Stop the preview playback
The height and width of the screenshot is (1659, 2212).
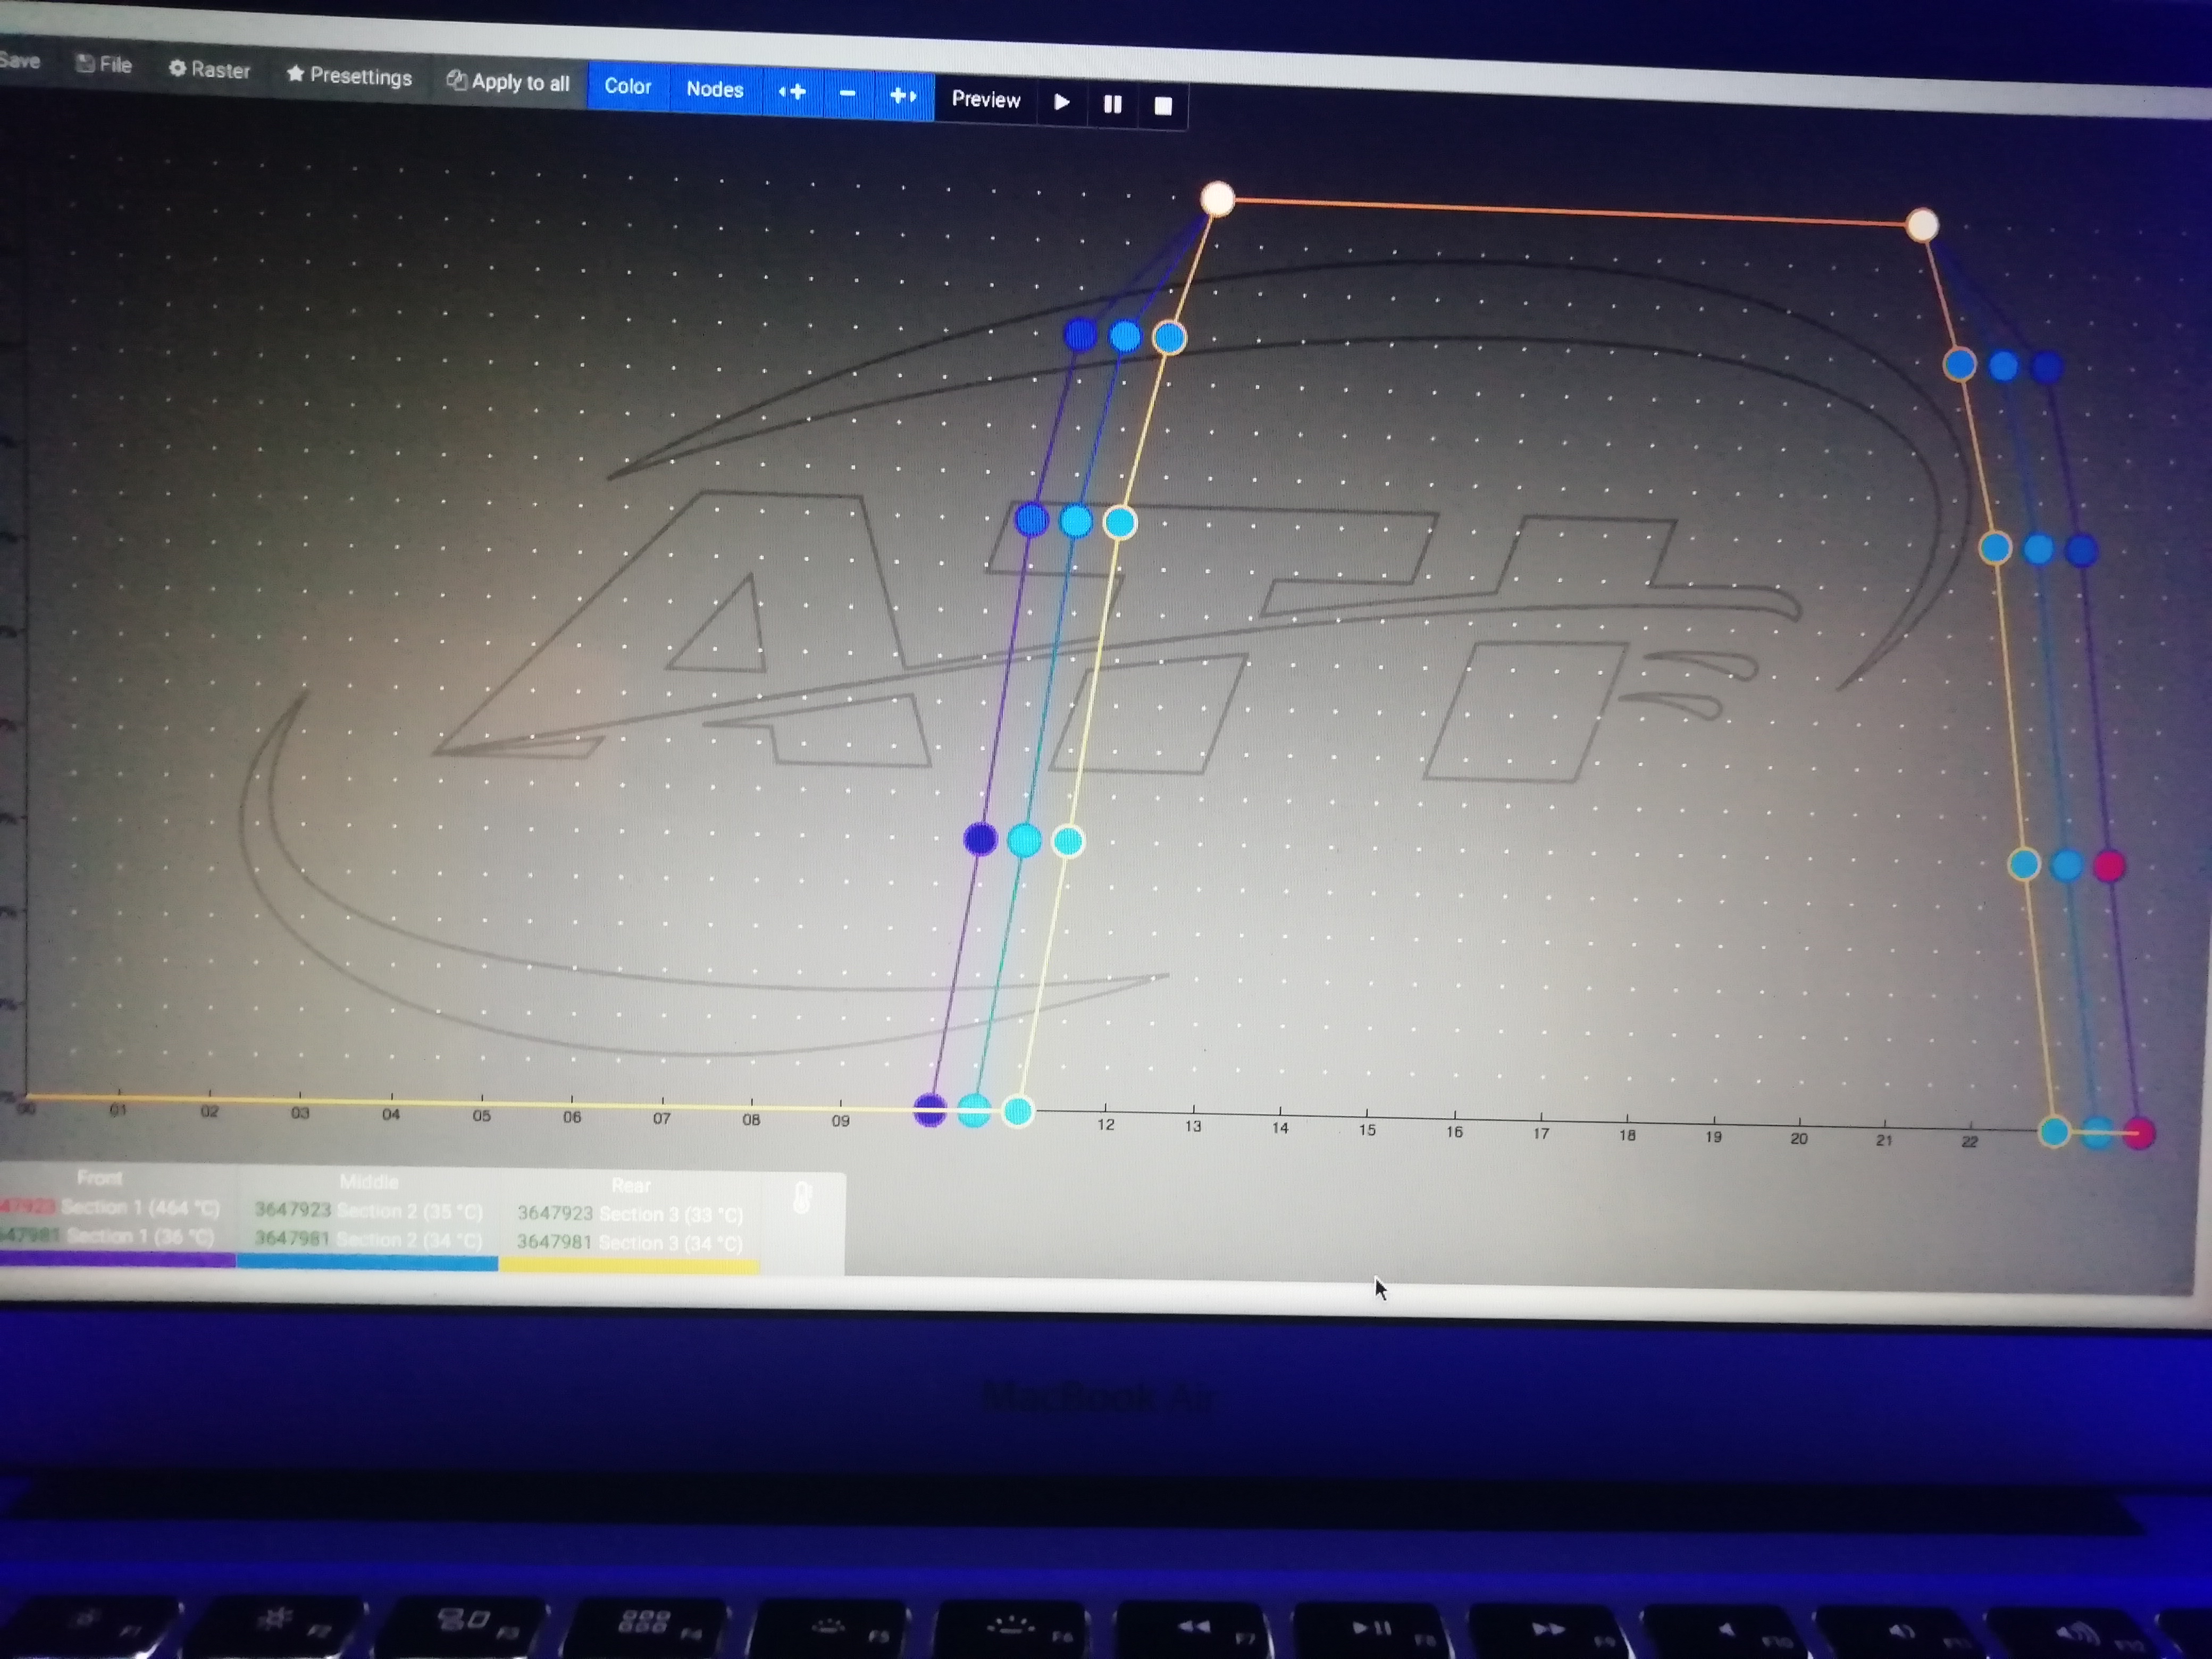coord(1163,106)
